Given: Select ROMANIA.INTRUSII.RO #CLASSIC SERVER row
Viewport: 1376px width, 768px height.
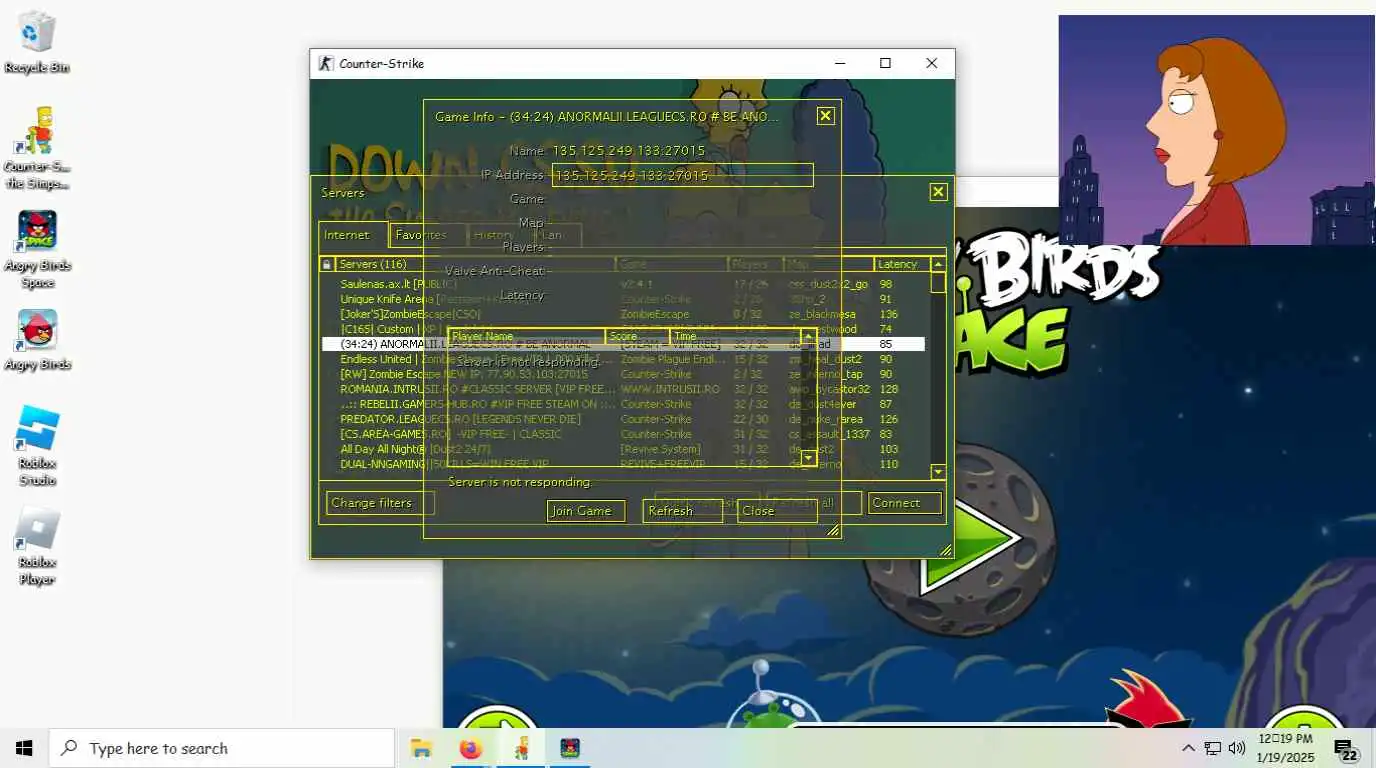Looking at the screenshot, I should click(623, 389).
